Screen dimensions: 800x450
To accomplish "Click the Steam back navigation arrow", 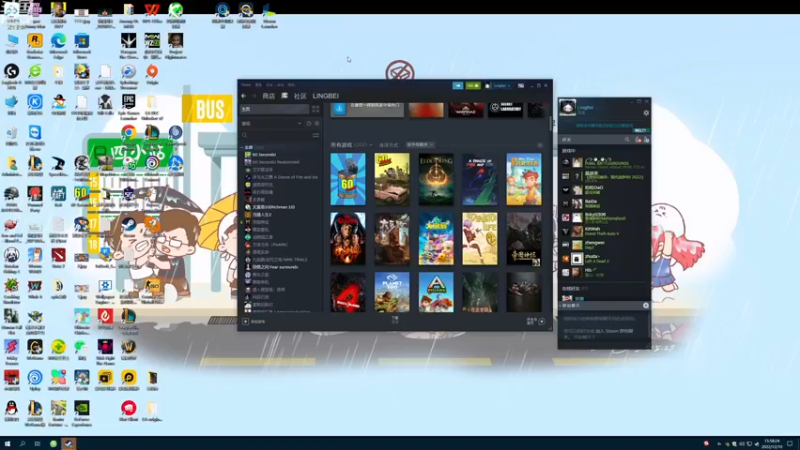I will 243,96.
